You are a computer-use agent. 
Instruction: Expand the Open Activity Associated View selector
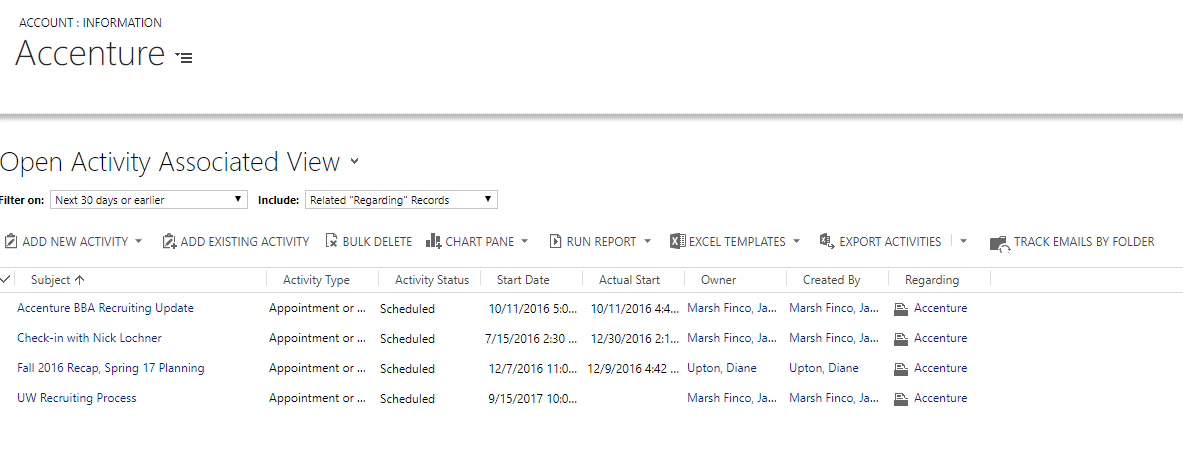[x=355, y=162]
